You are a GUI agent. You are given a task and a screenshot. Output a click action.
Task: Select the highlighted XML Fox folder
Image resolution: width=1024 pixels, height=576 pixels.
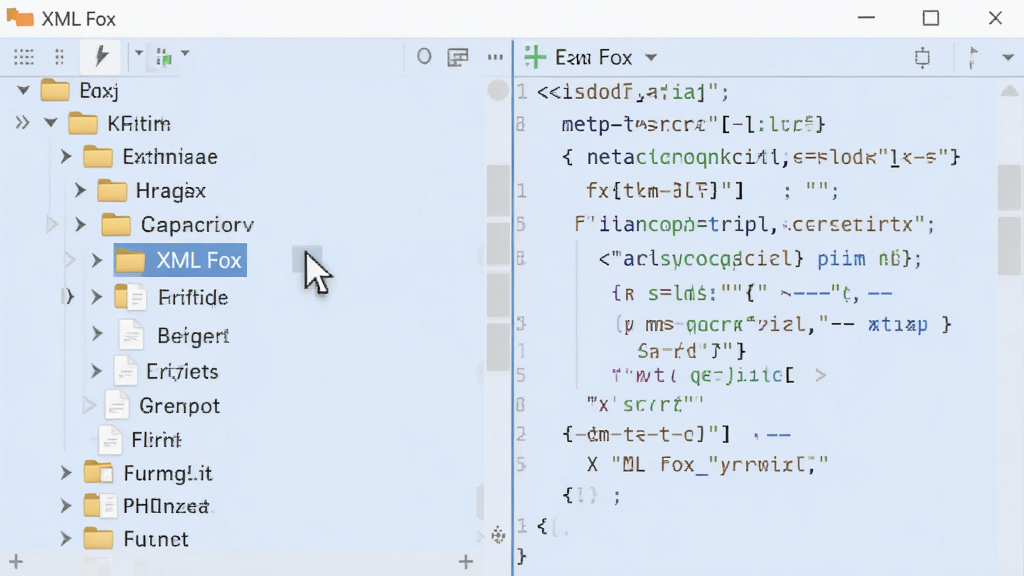pos(180,261)
